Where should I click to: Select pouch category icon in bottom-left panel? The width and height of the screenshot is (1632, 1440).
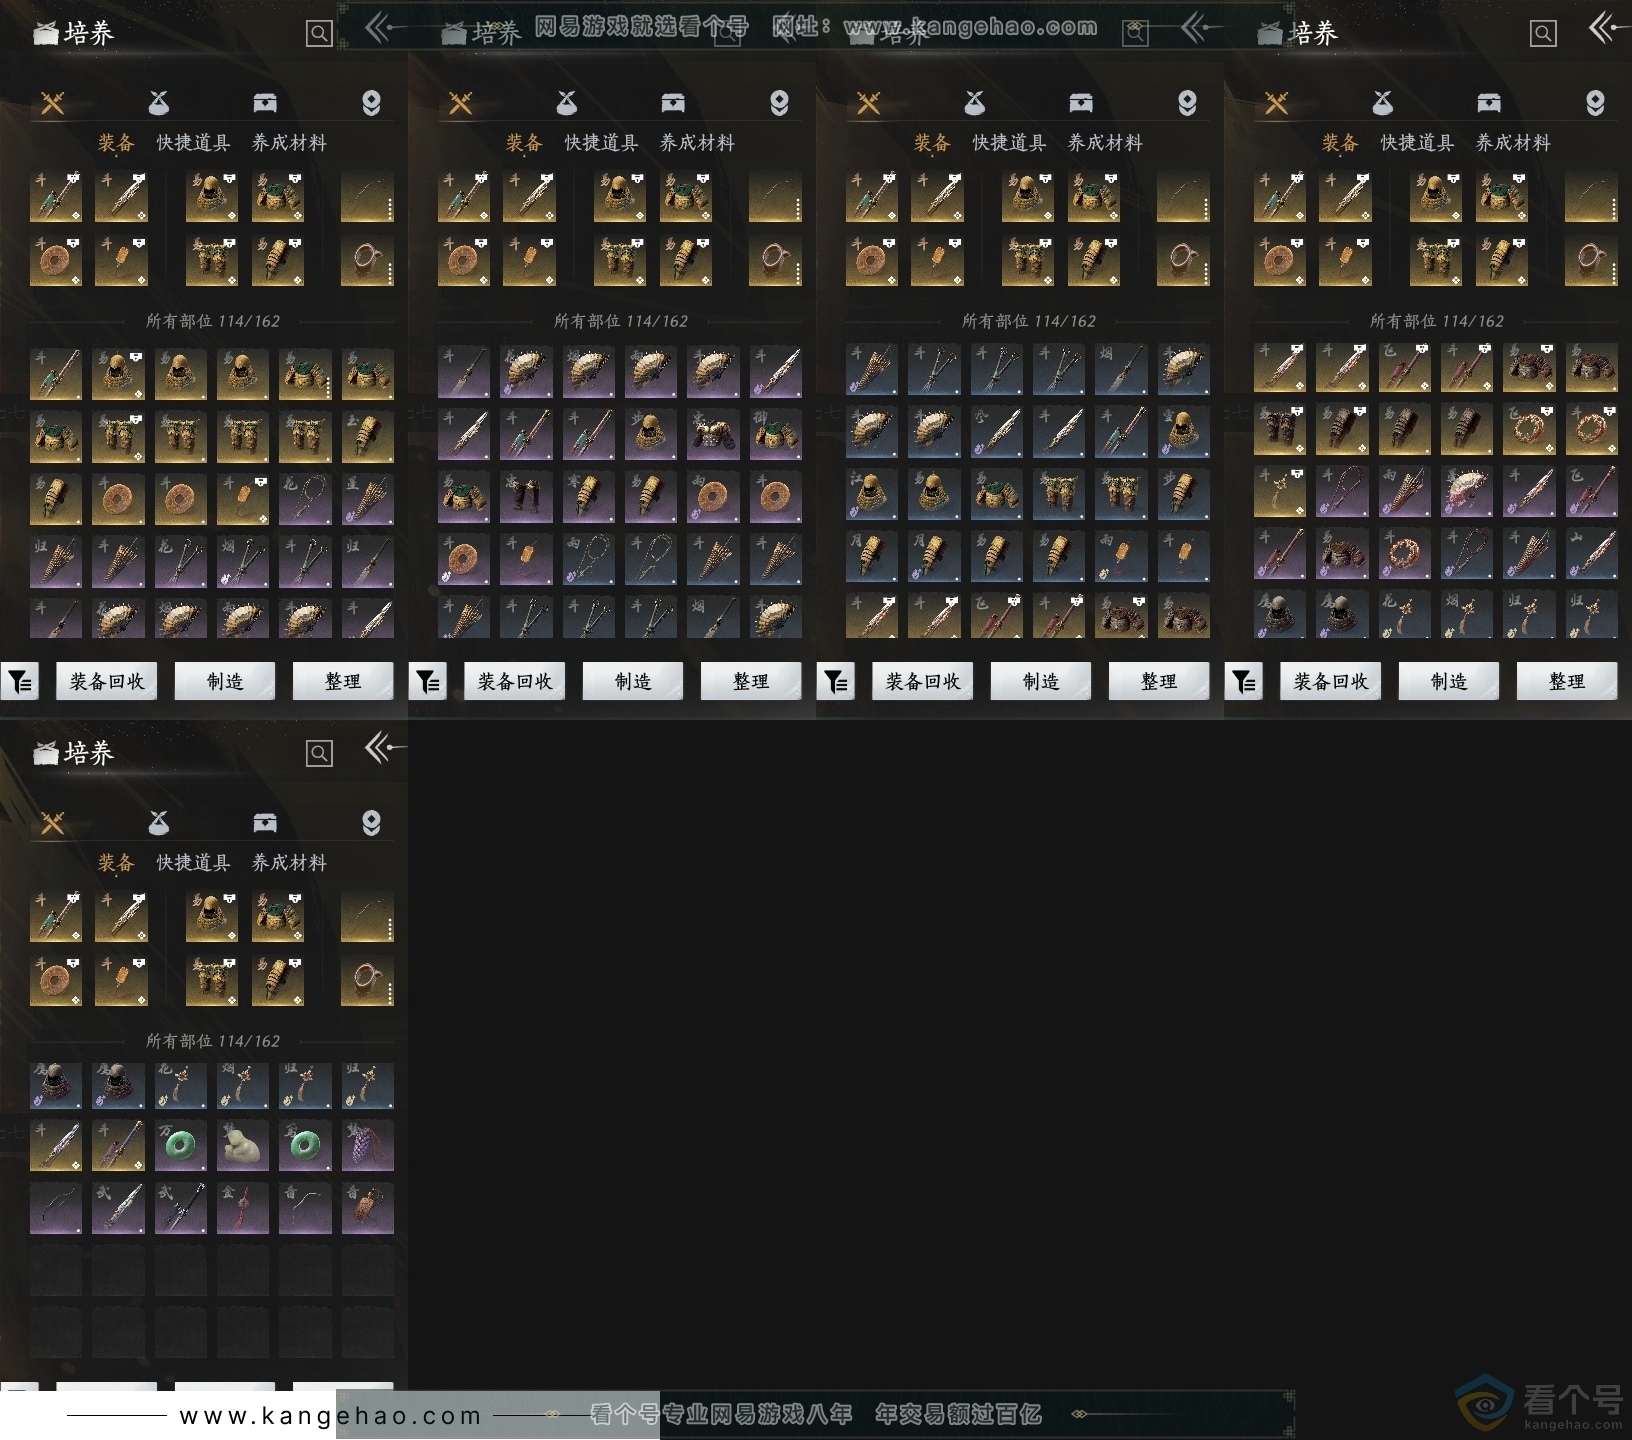[x=159, y=823]
